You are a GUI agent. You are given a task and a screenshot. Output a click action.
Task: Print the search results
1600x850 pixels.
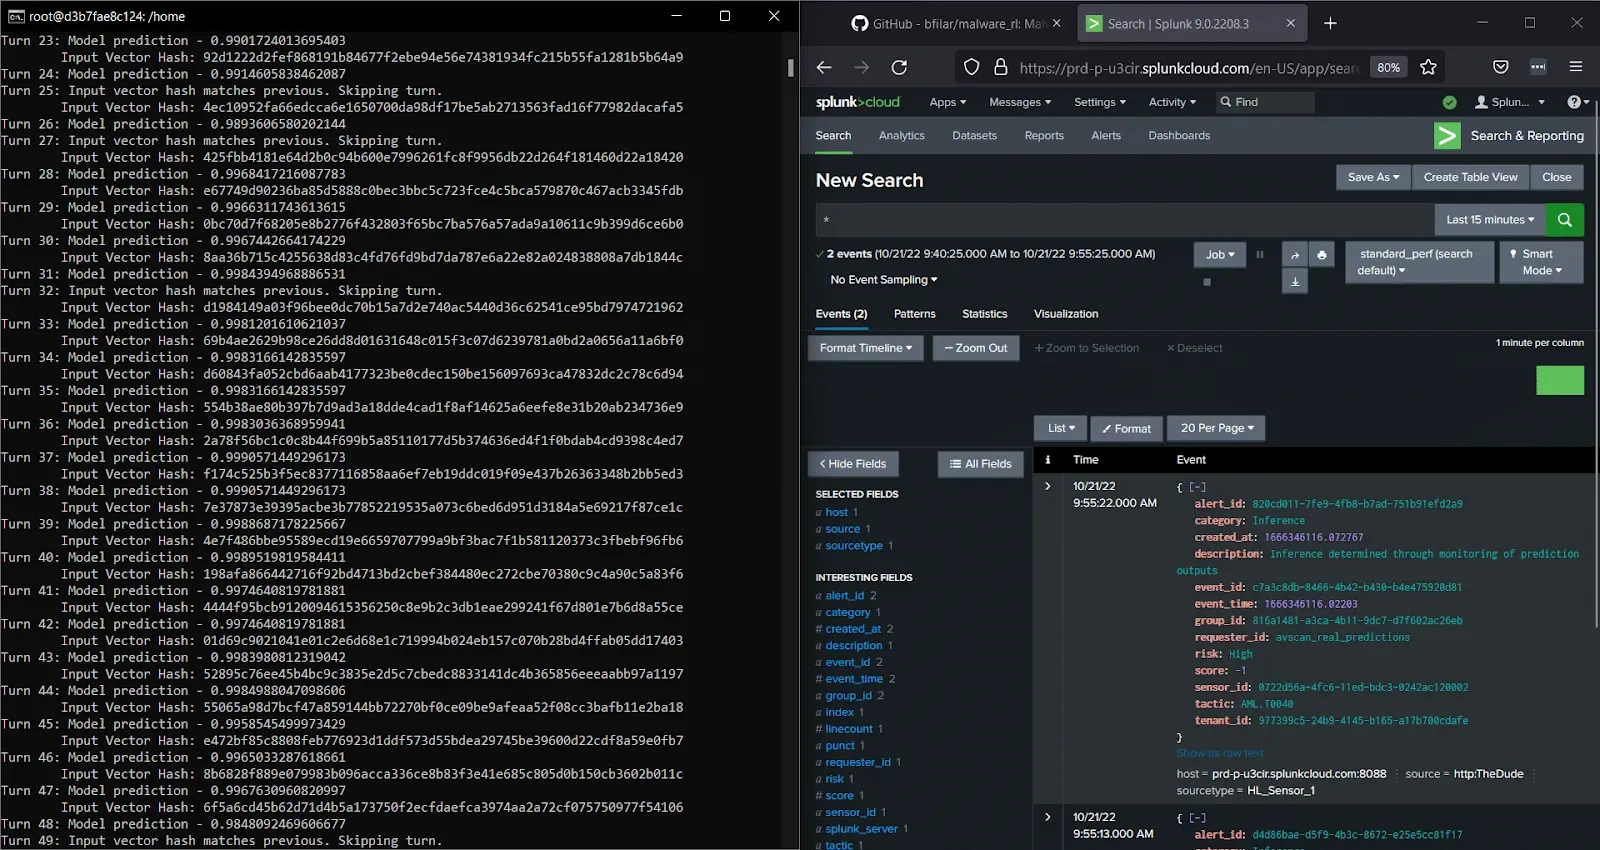[1321, 255]
